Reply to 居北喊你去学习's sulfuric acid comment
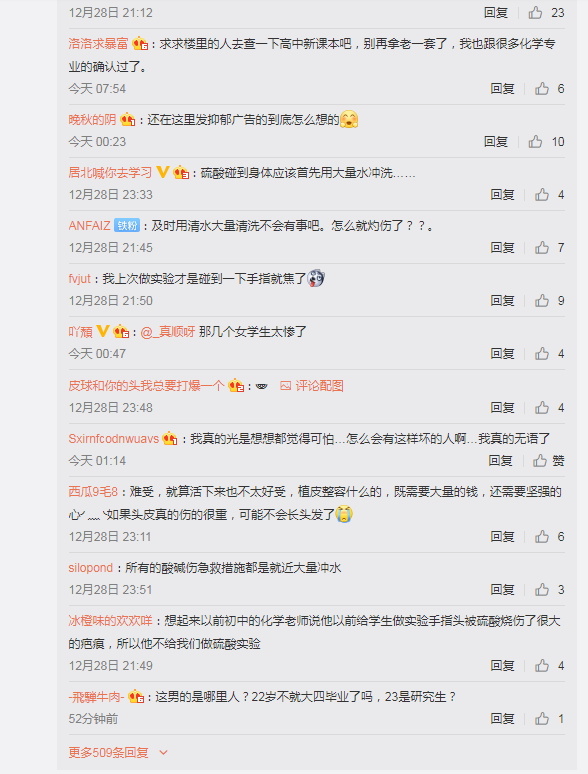The width and height of the screenshot is (588, 774). (x=503, y=194)
